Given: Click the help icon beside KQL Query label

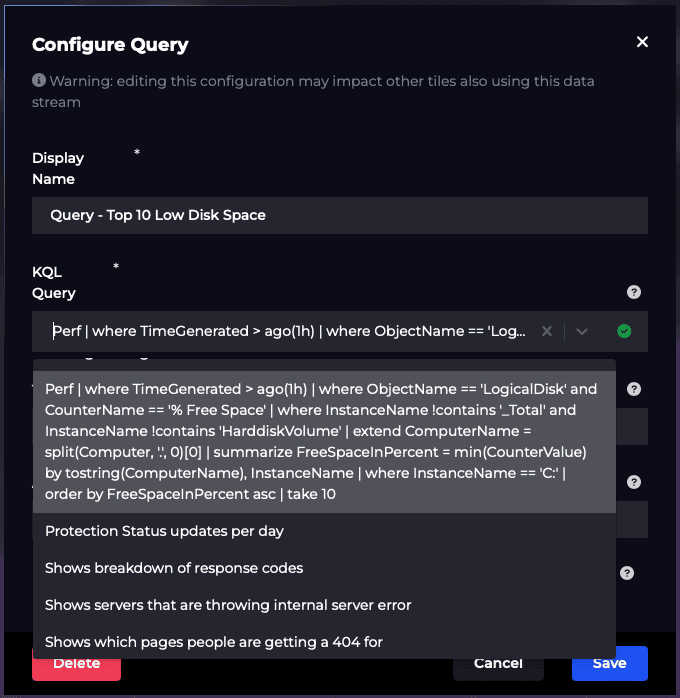Looking at the screenshot, I should (633, 292).
